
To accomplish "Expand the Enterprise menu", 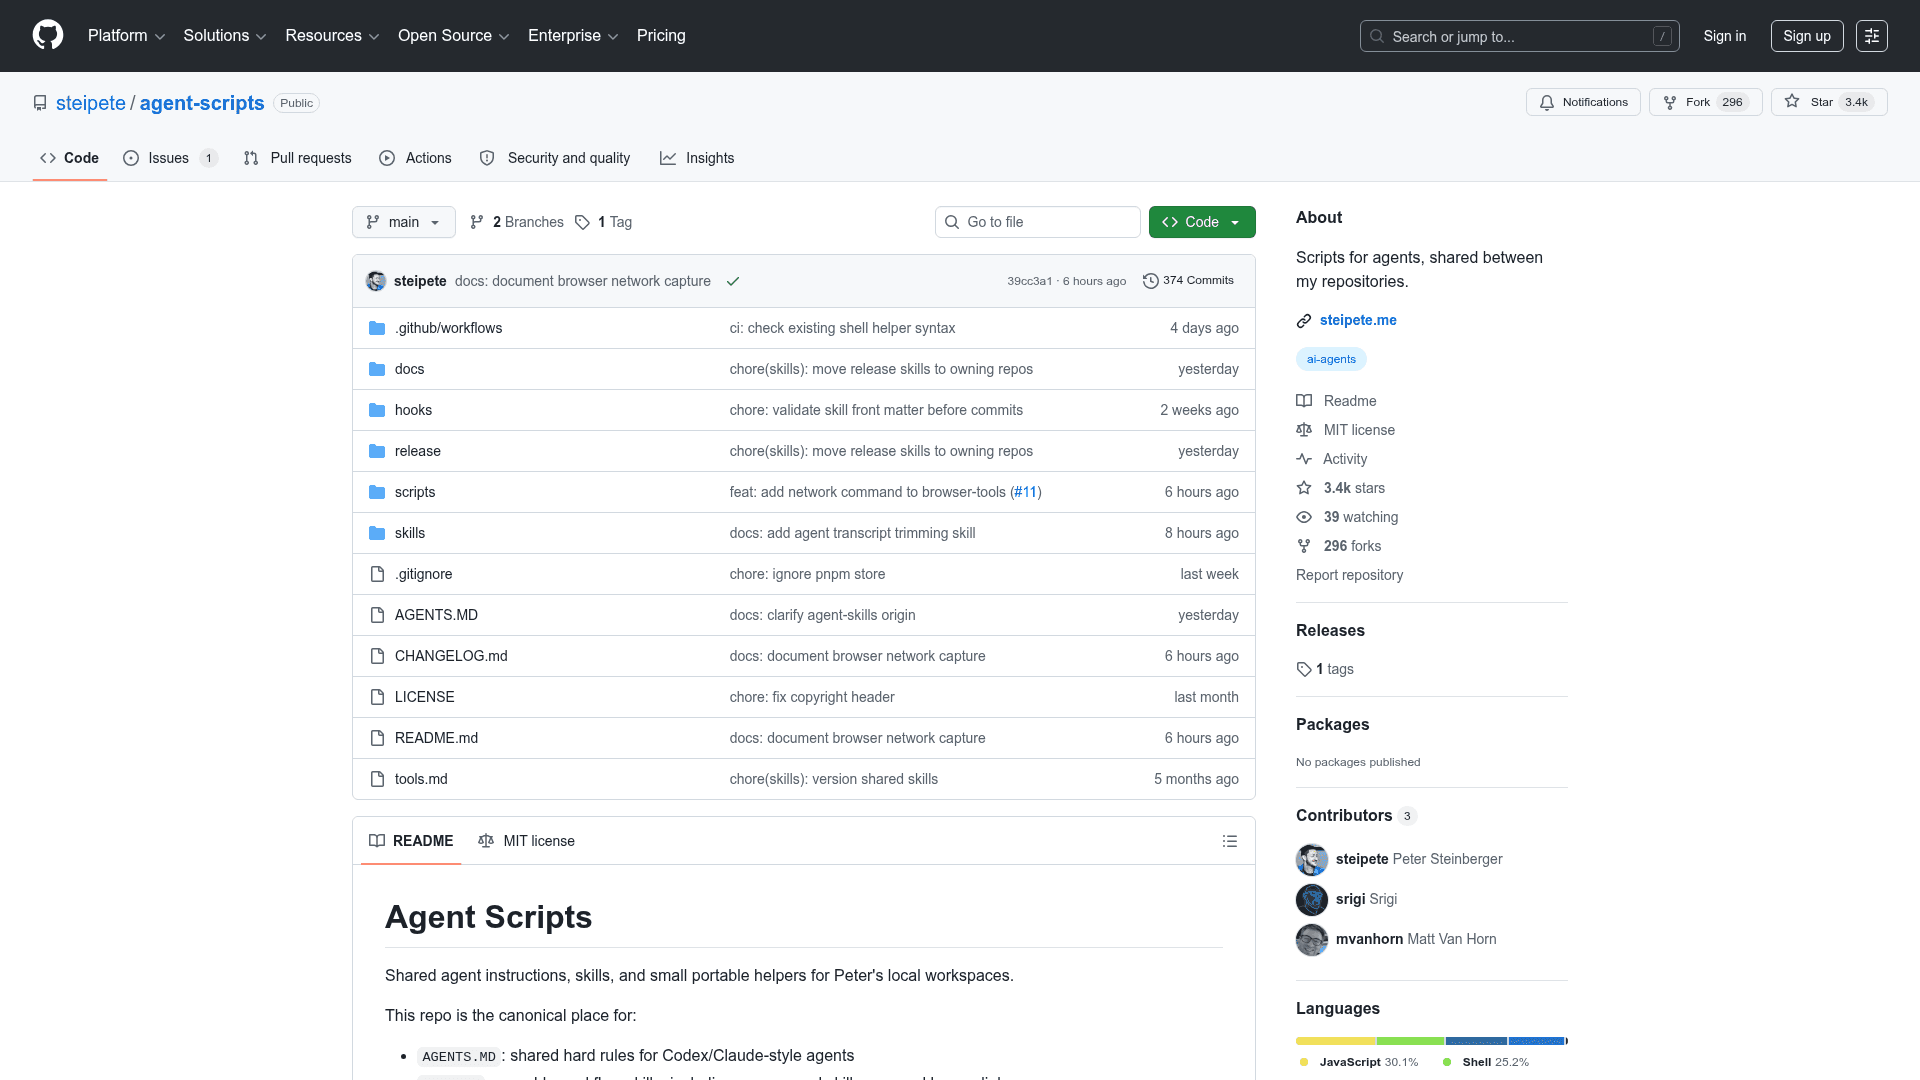I will pyautogui.click(x=573, y=35).
